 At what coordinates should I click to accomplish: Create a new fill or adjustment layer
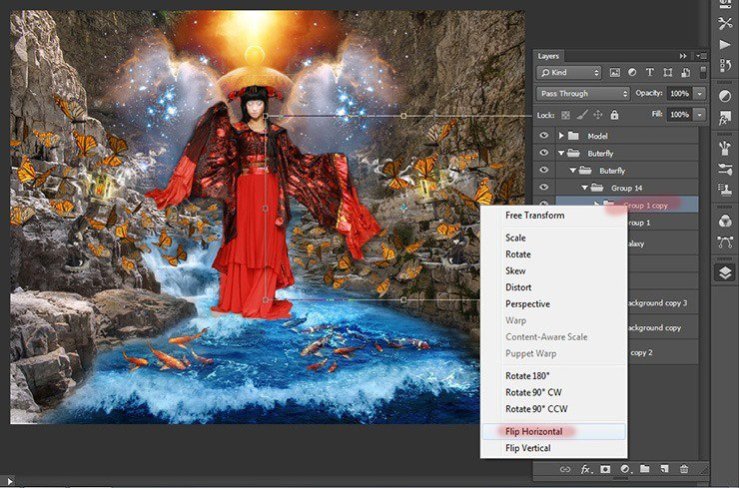pos(625,469)
